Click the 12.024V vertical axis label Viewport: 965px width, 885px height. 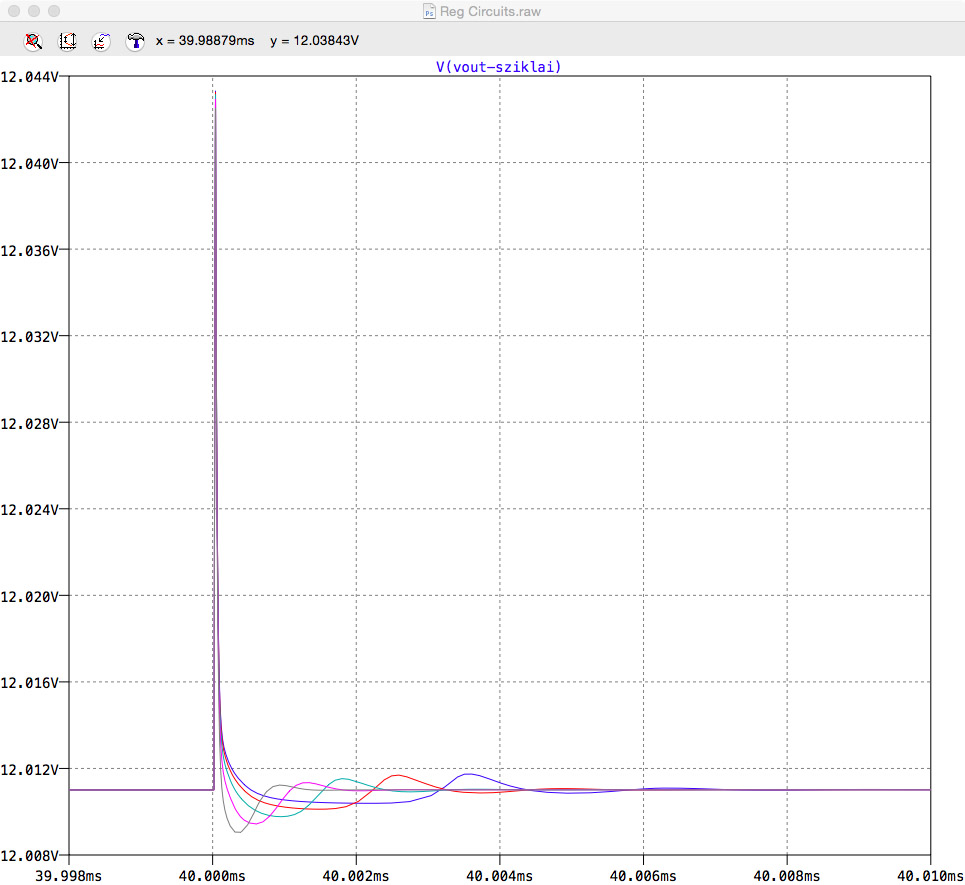point(30,510)
